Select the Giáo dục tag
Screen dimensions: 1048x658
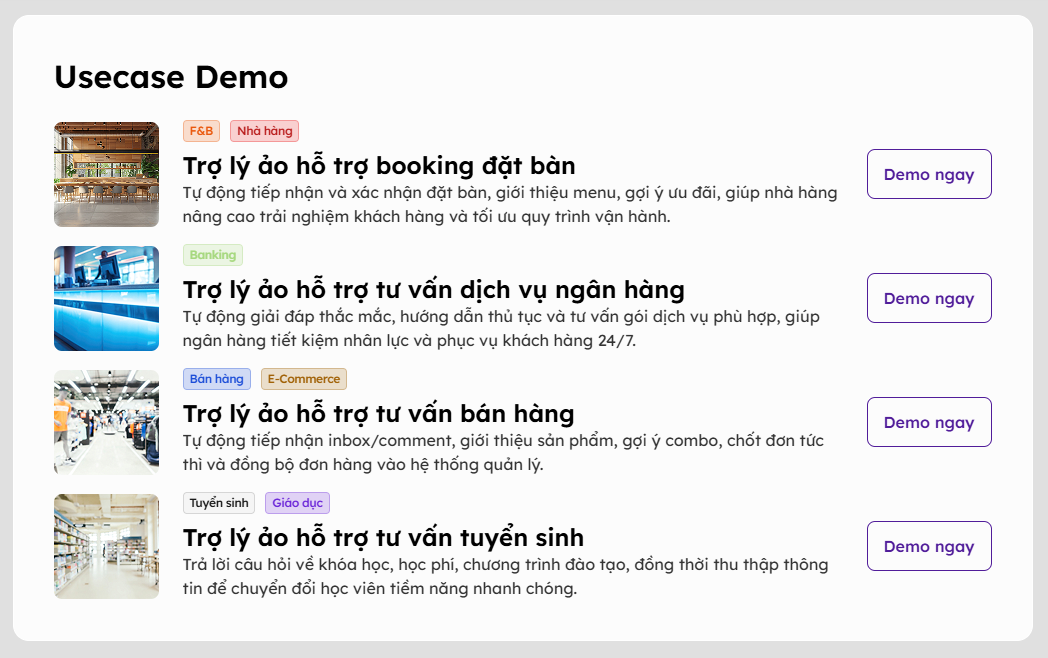297,503
